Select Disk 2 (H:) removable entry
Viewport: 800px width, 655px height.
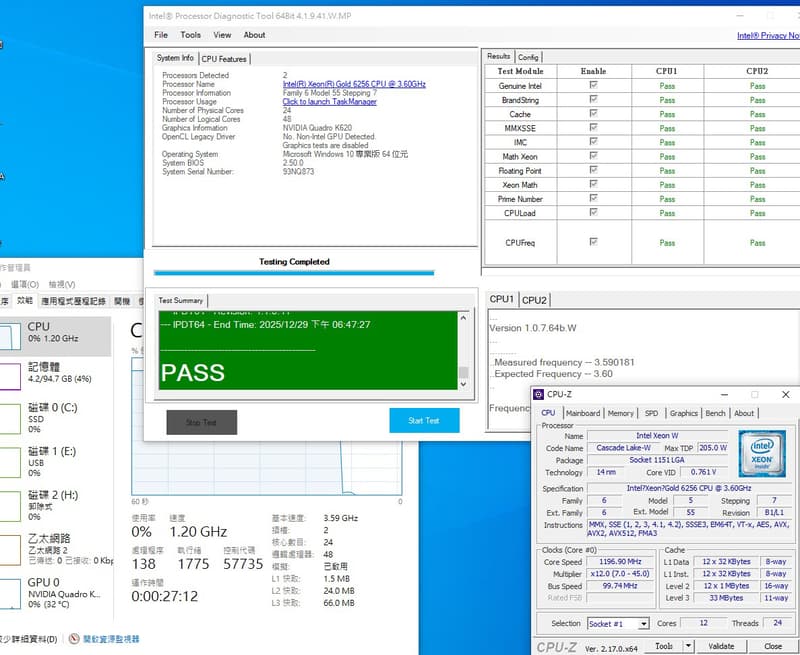click(56, 506)
